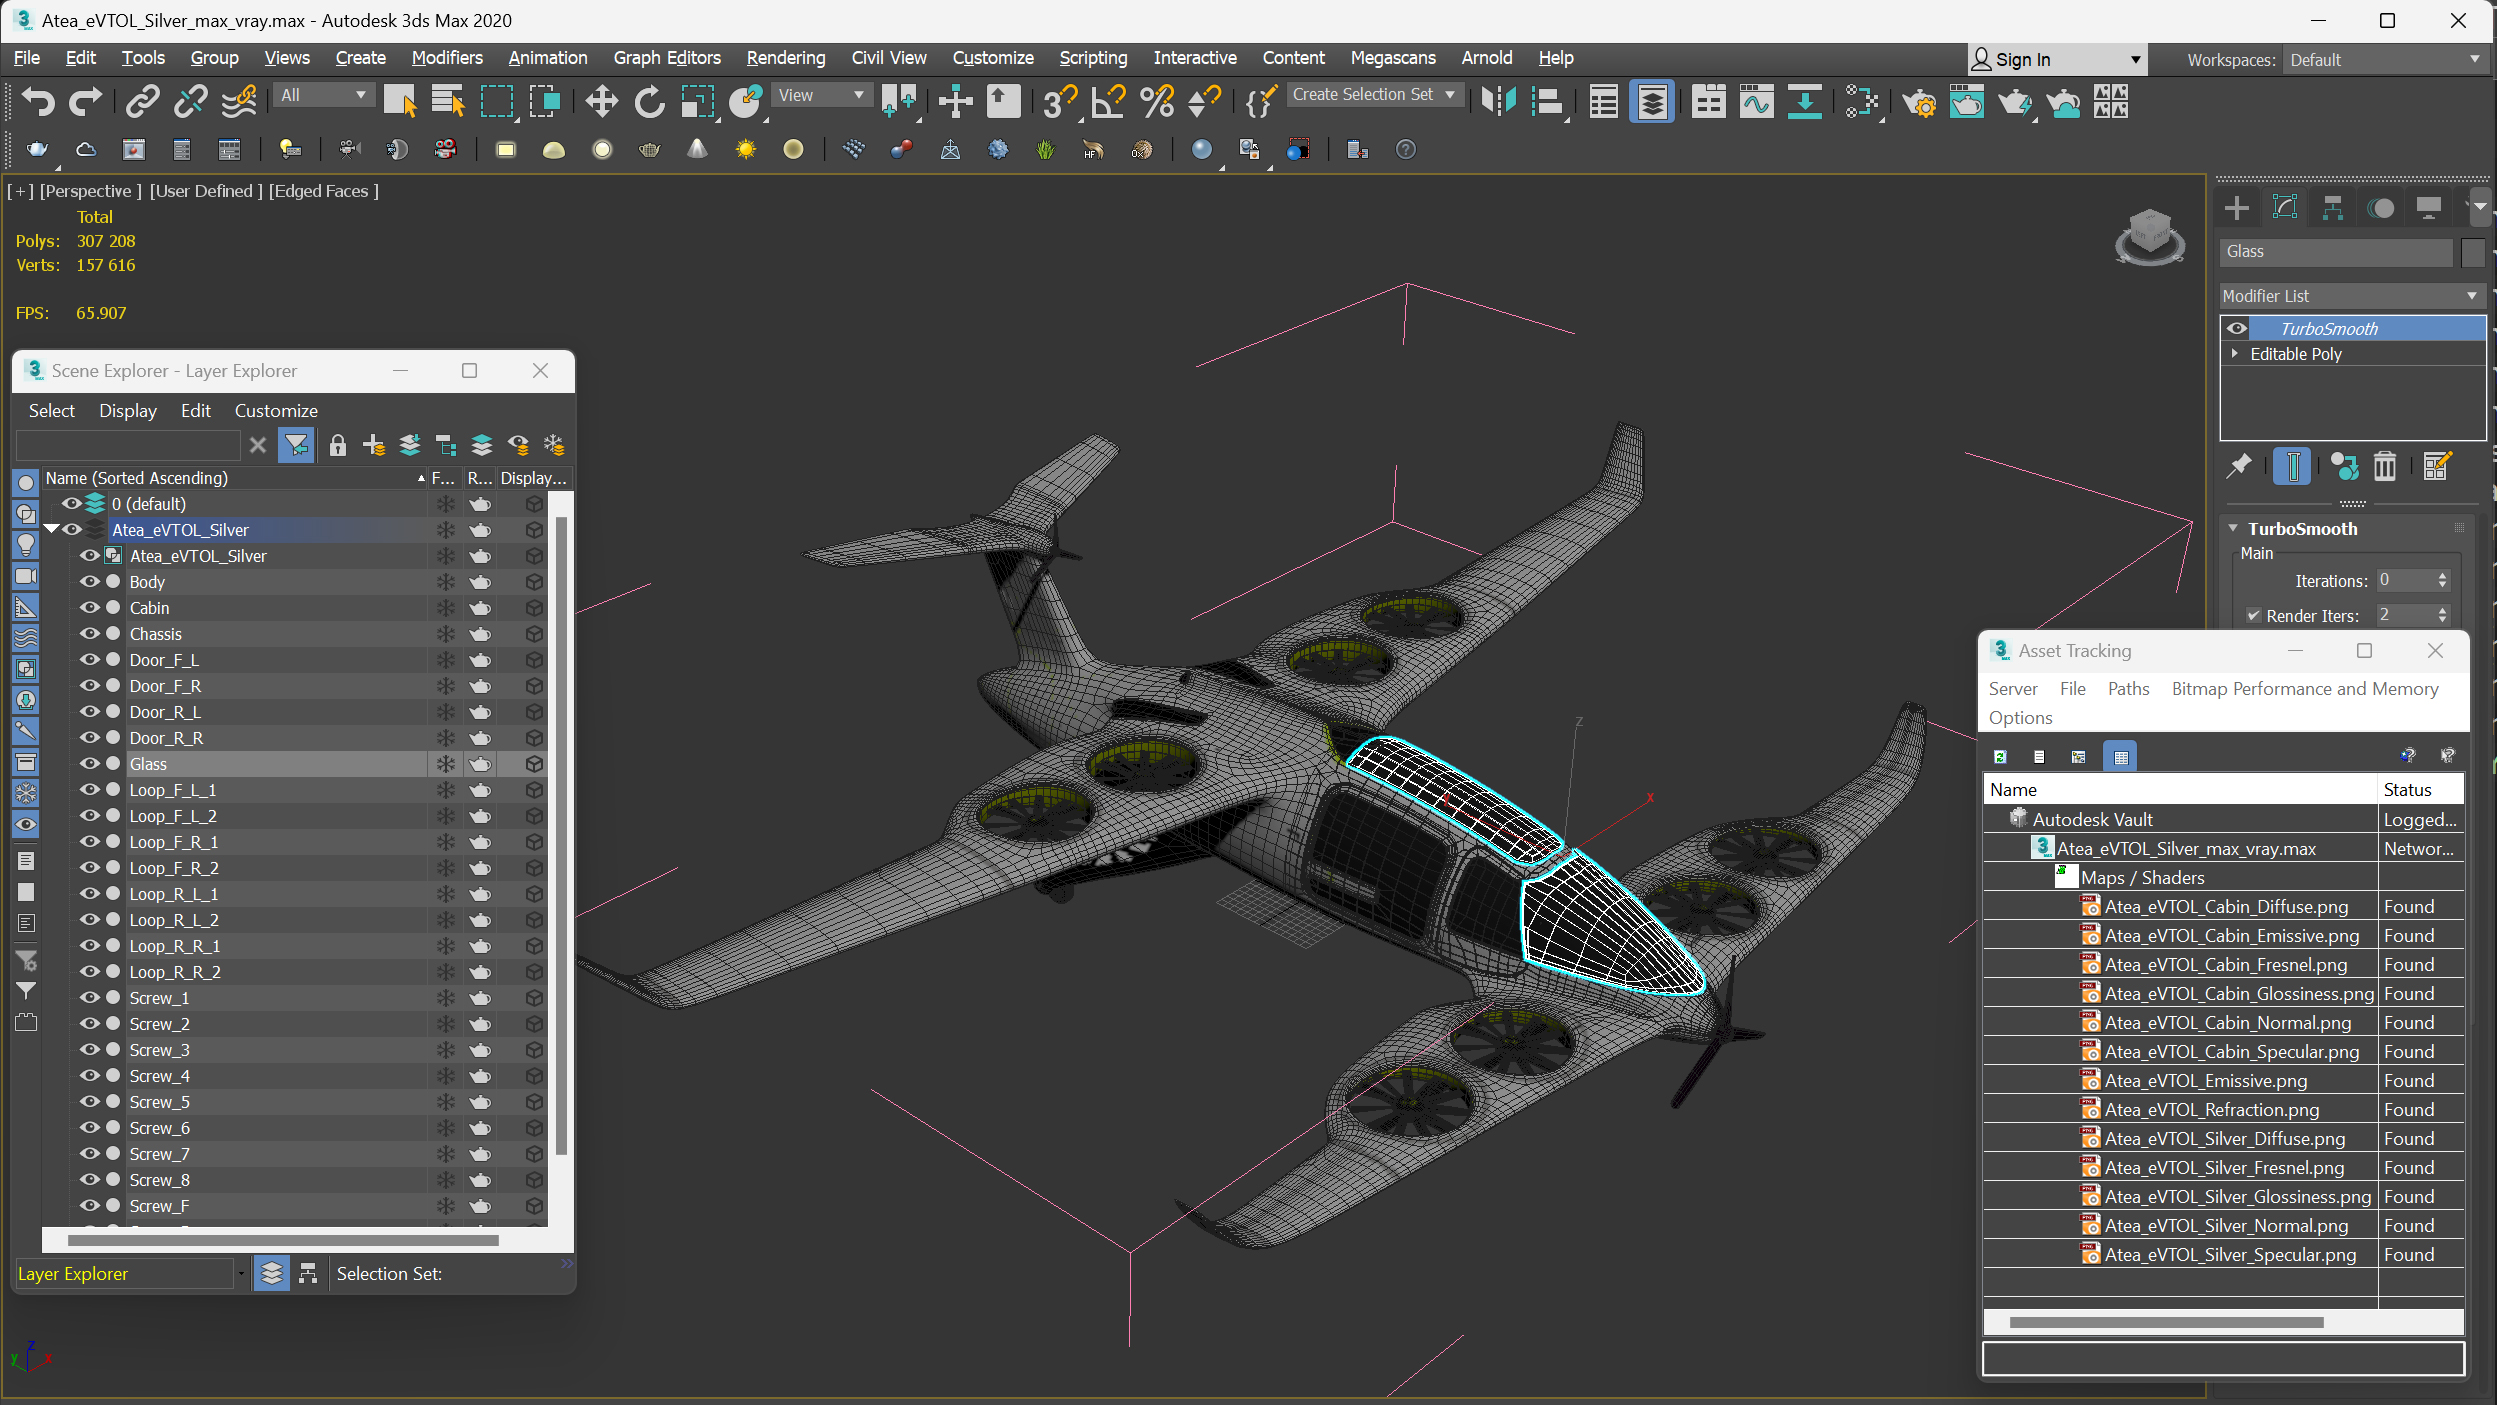
Task: Click the Glass object color swatch
Action: tap(2473, 252)
